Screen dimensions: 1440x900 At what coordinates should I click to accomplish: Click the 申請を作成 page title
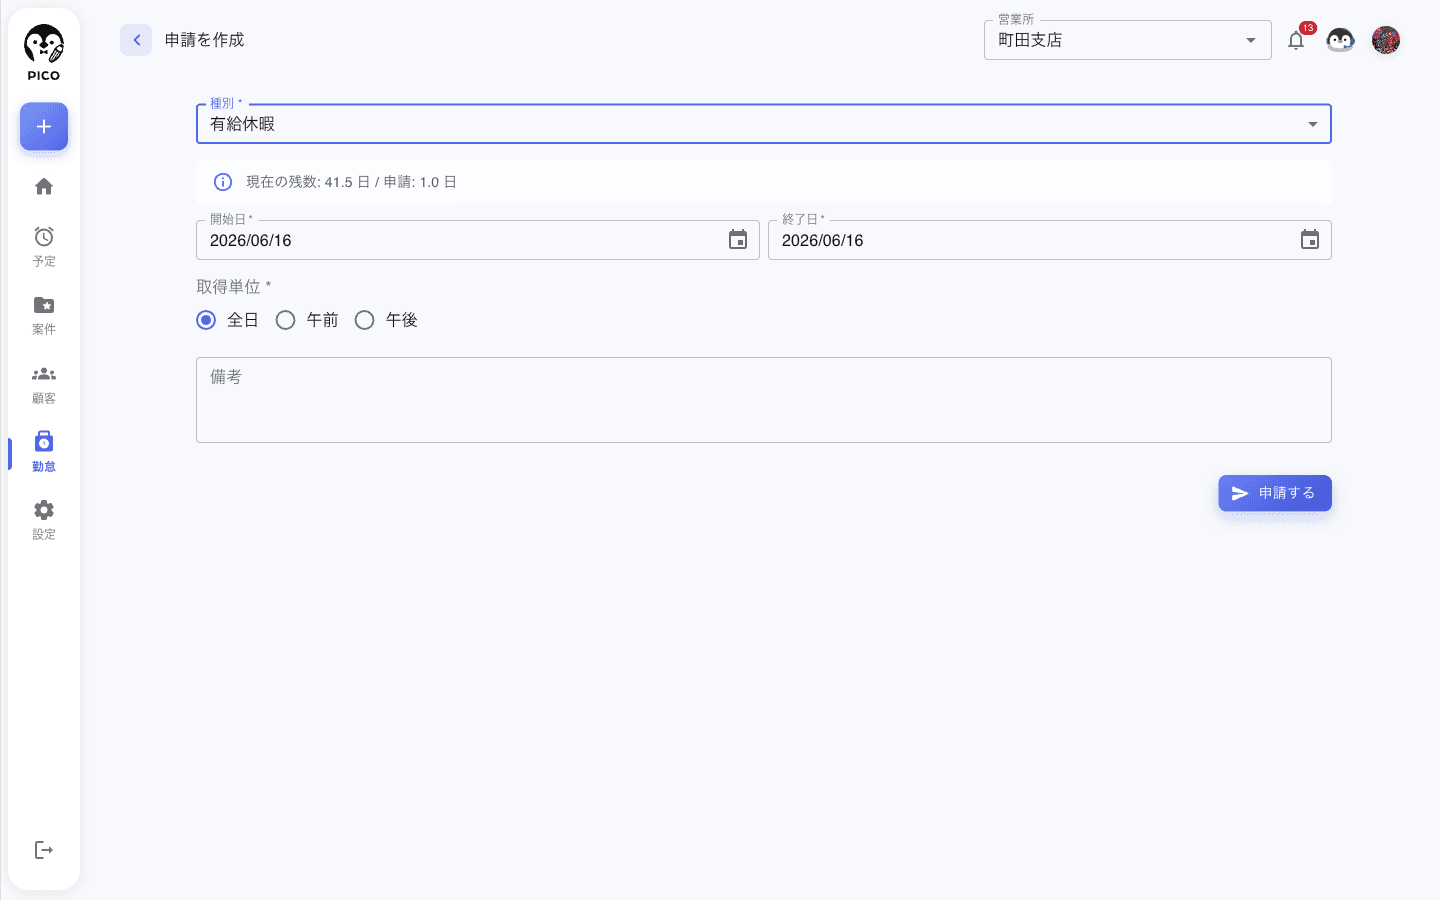coord(205,40)
